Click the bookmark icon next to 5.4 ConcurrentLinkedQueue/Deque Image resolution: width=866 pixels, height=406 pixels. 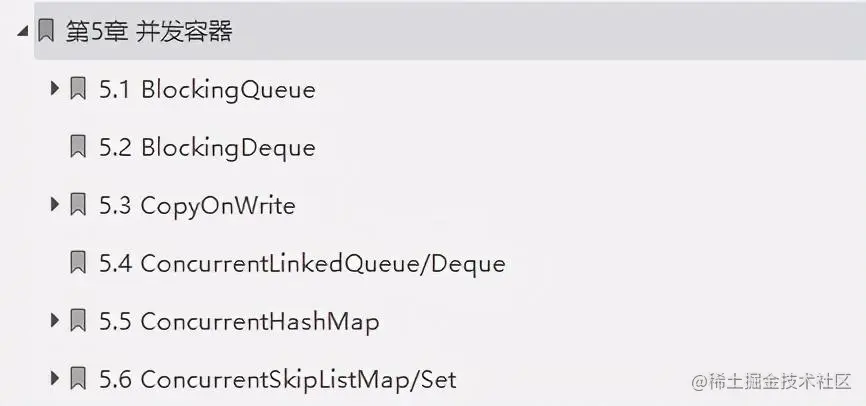tap(78, 264)
